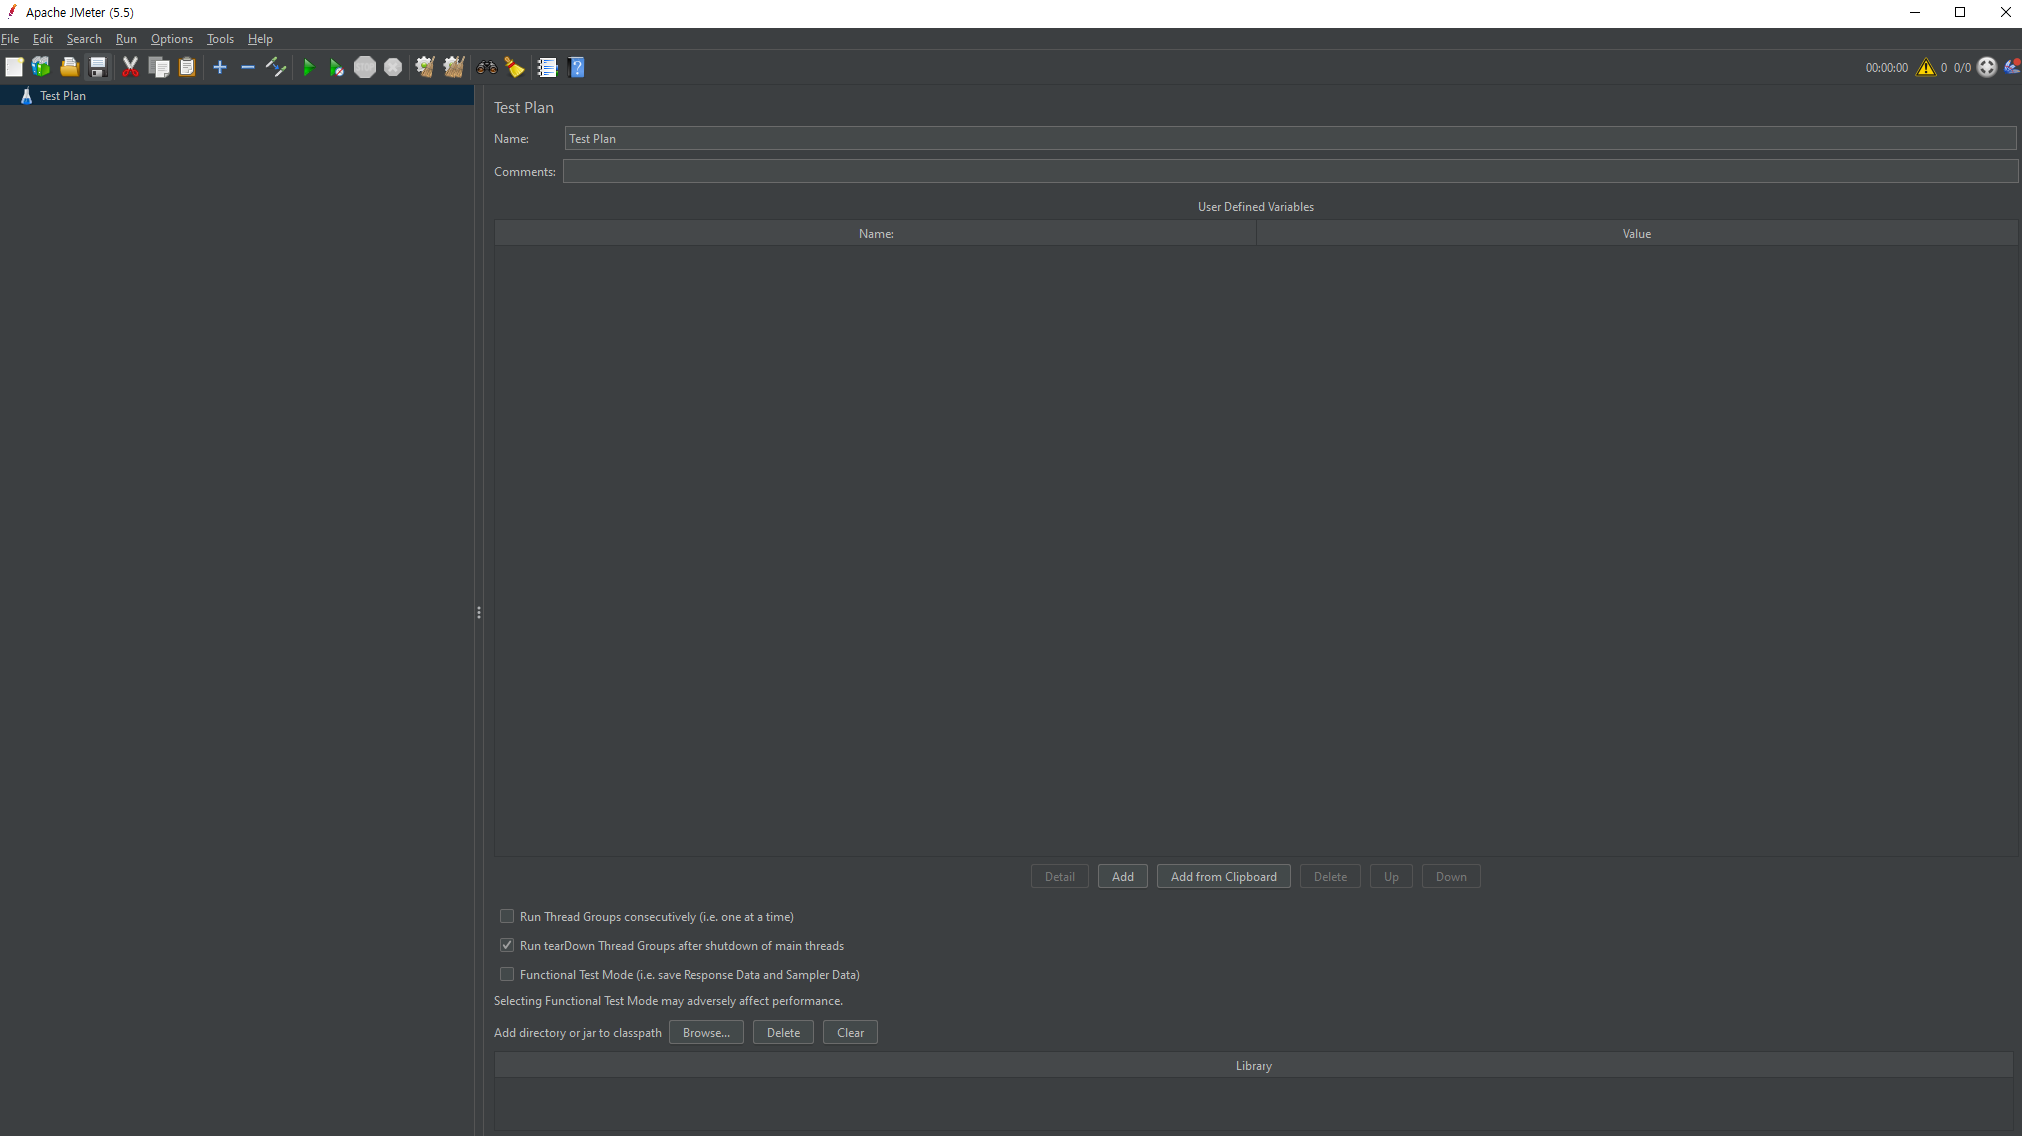Enable Functional Test Mode checkbox
This screenshot has width=2022, height=1136.
[x=507, y=974]
